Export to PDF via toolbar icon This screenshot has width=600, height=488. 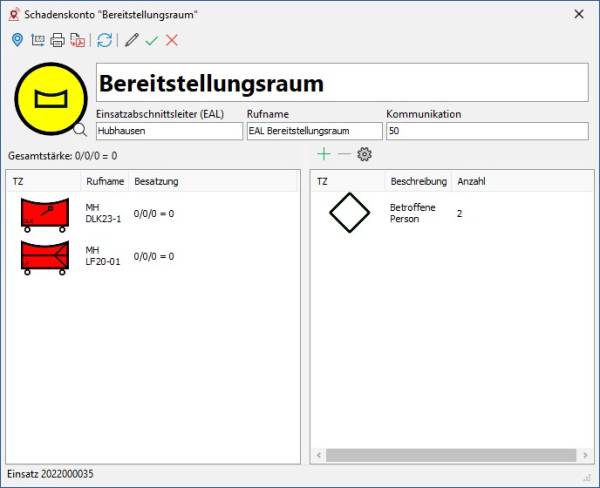point(78,40)
